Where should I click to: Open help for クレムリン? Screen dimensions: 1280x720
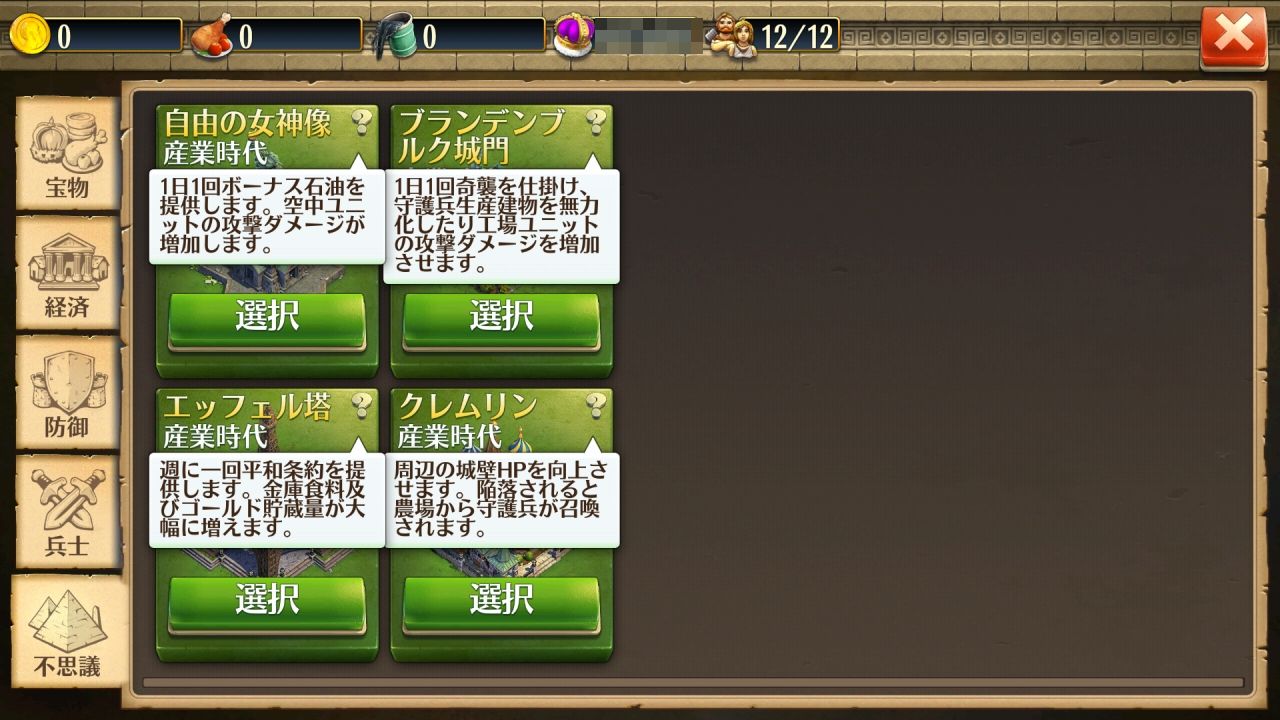596,406
